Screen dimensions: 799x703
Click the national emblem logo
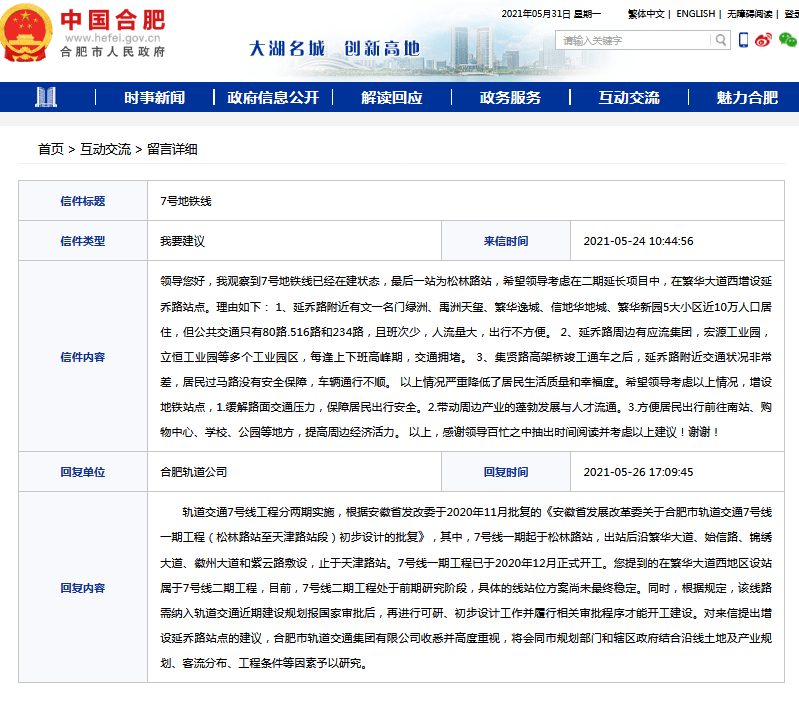pos(25,33)
